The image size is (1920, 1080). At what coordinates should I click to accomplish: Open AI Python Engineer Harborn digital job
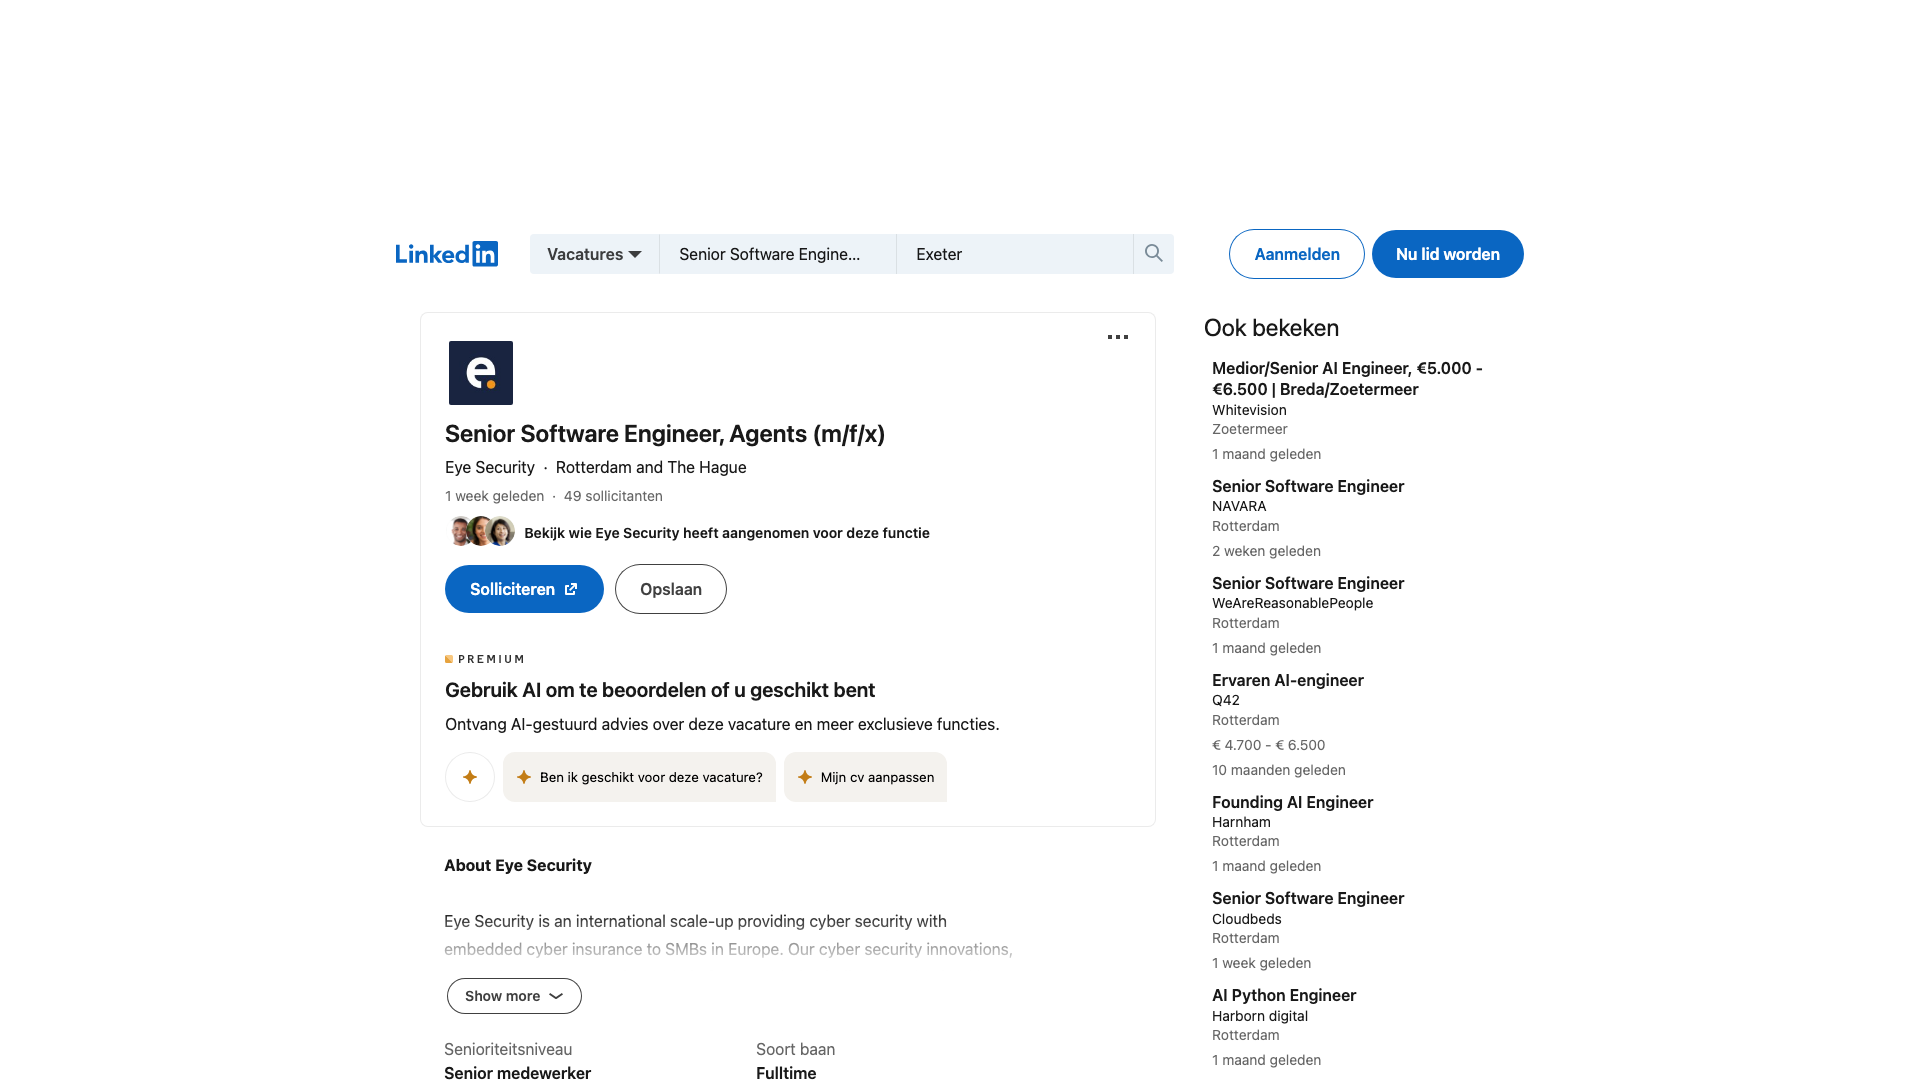pyautogui.click(x=1284, y=995)
